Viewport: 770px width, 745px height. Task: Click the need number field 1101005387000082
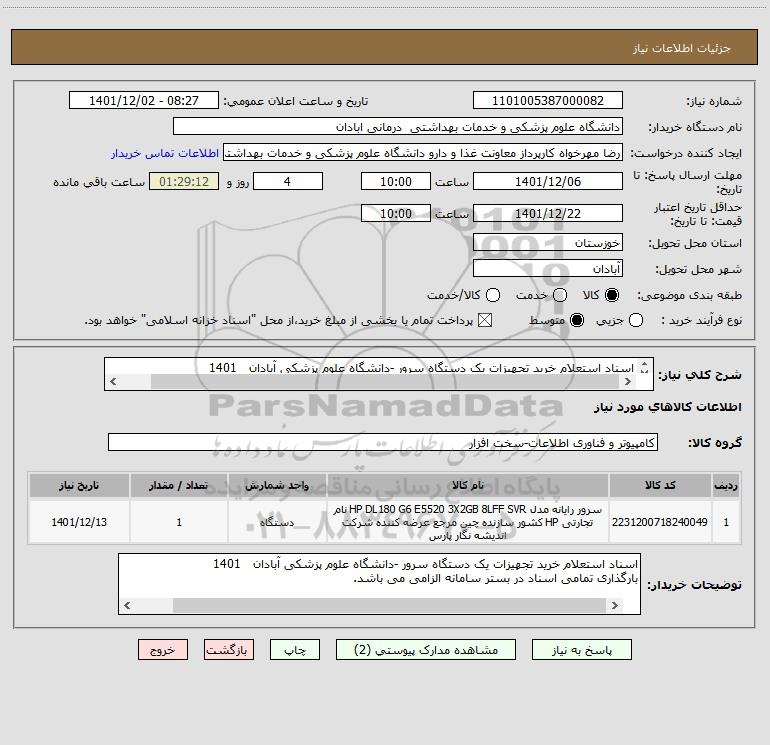[x=548, y=100]
